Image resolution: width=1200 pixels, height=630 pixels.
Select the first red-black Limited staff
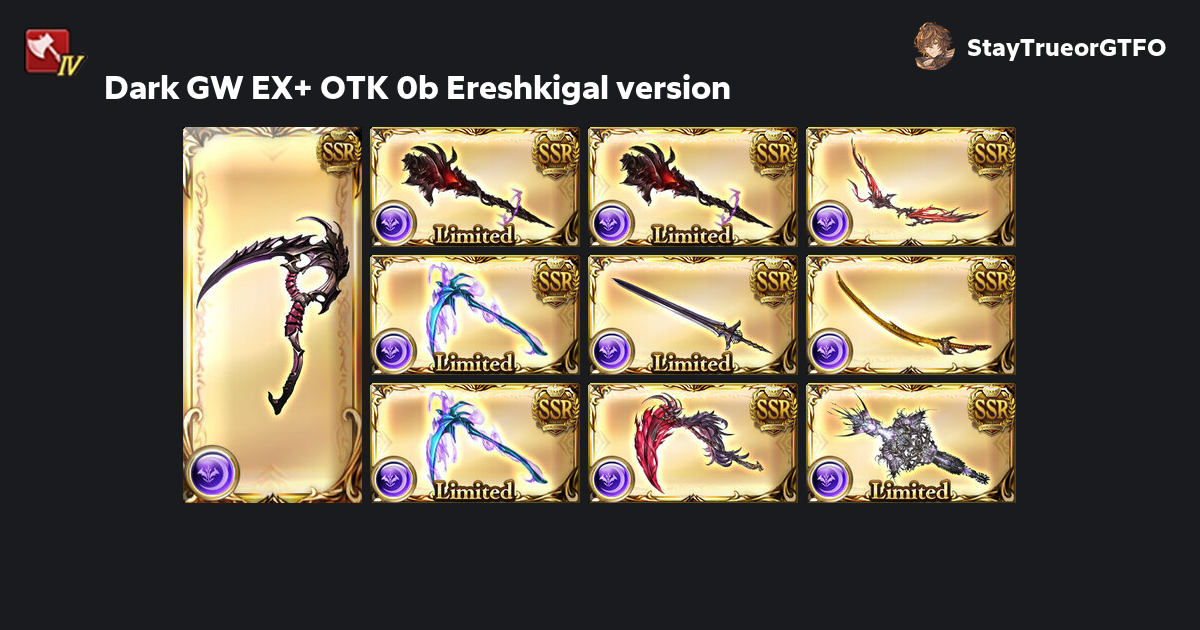475,187
